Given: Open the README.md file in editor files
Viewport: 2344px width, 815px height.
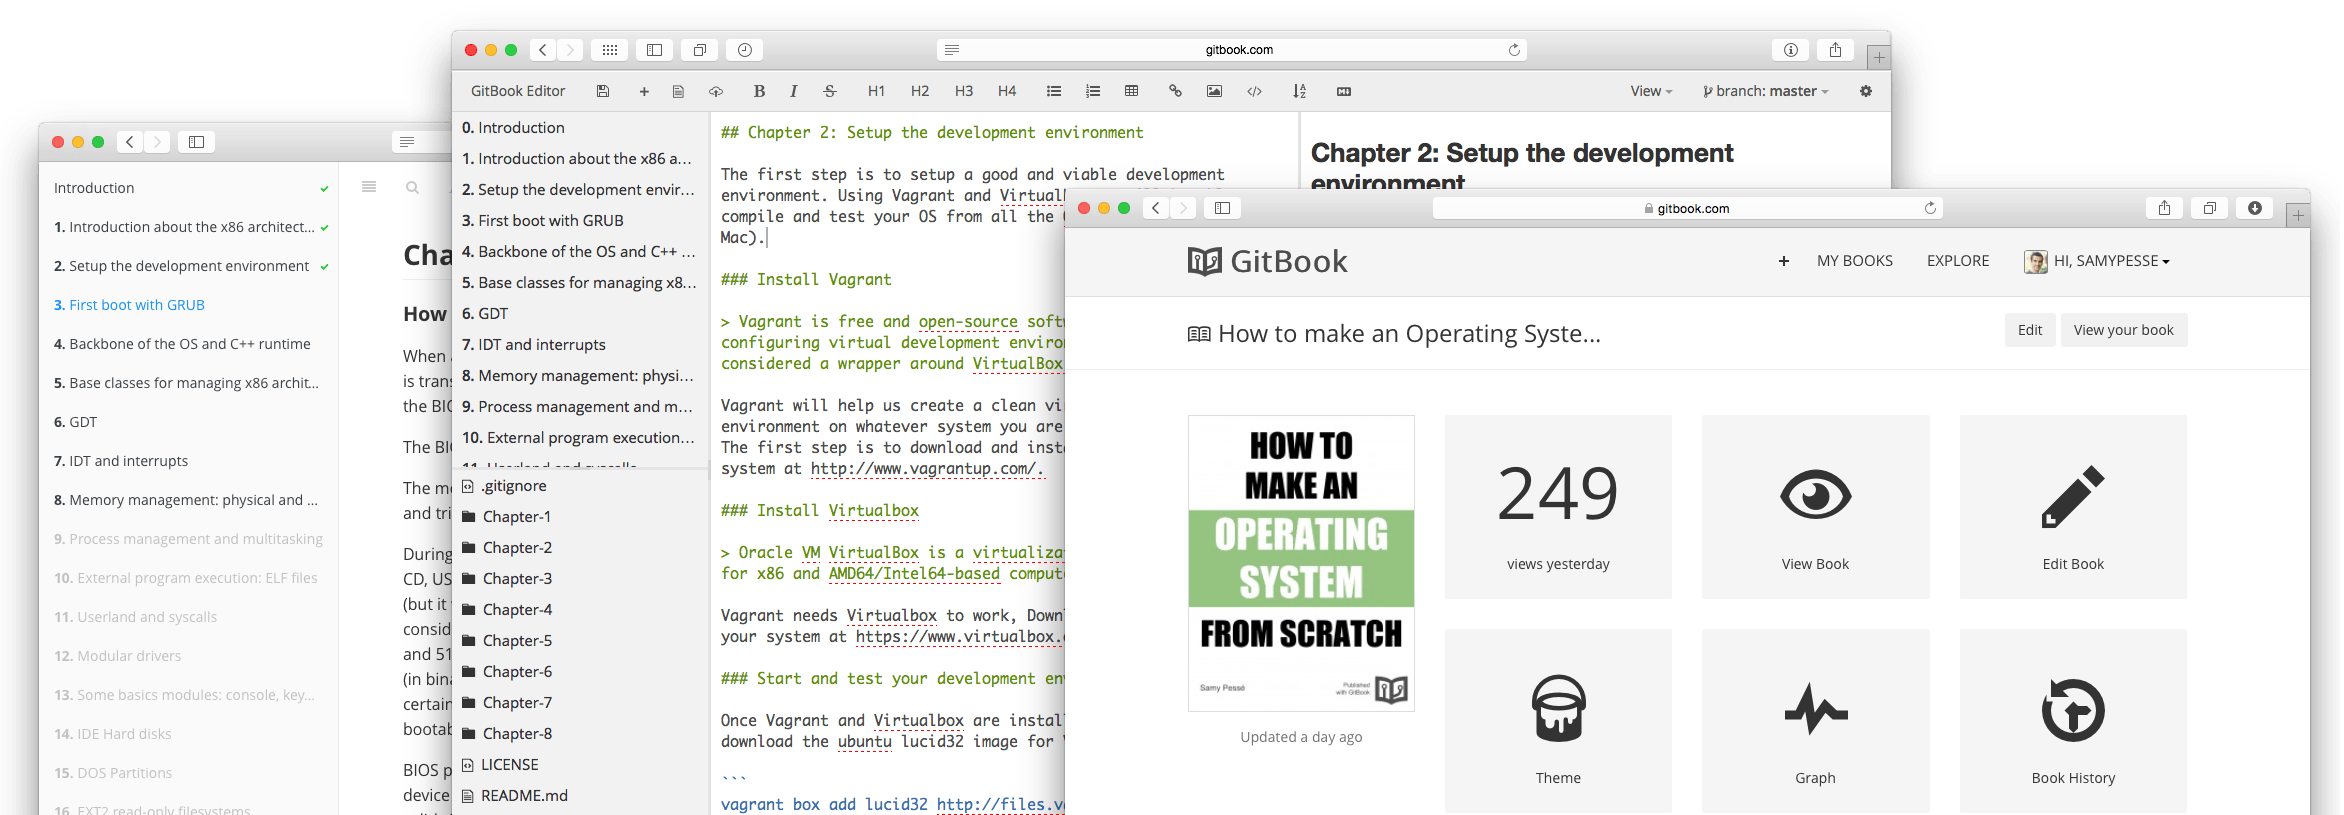Looking at the screenshot, I should click(x=515, y=796).
